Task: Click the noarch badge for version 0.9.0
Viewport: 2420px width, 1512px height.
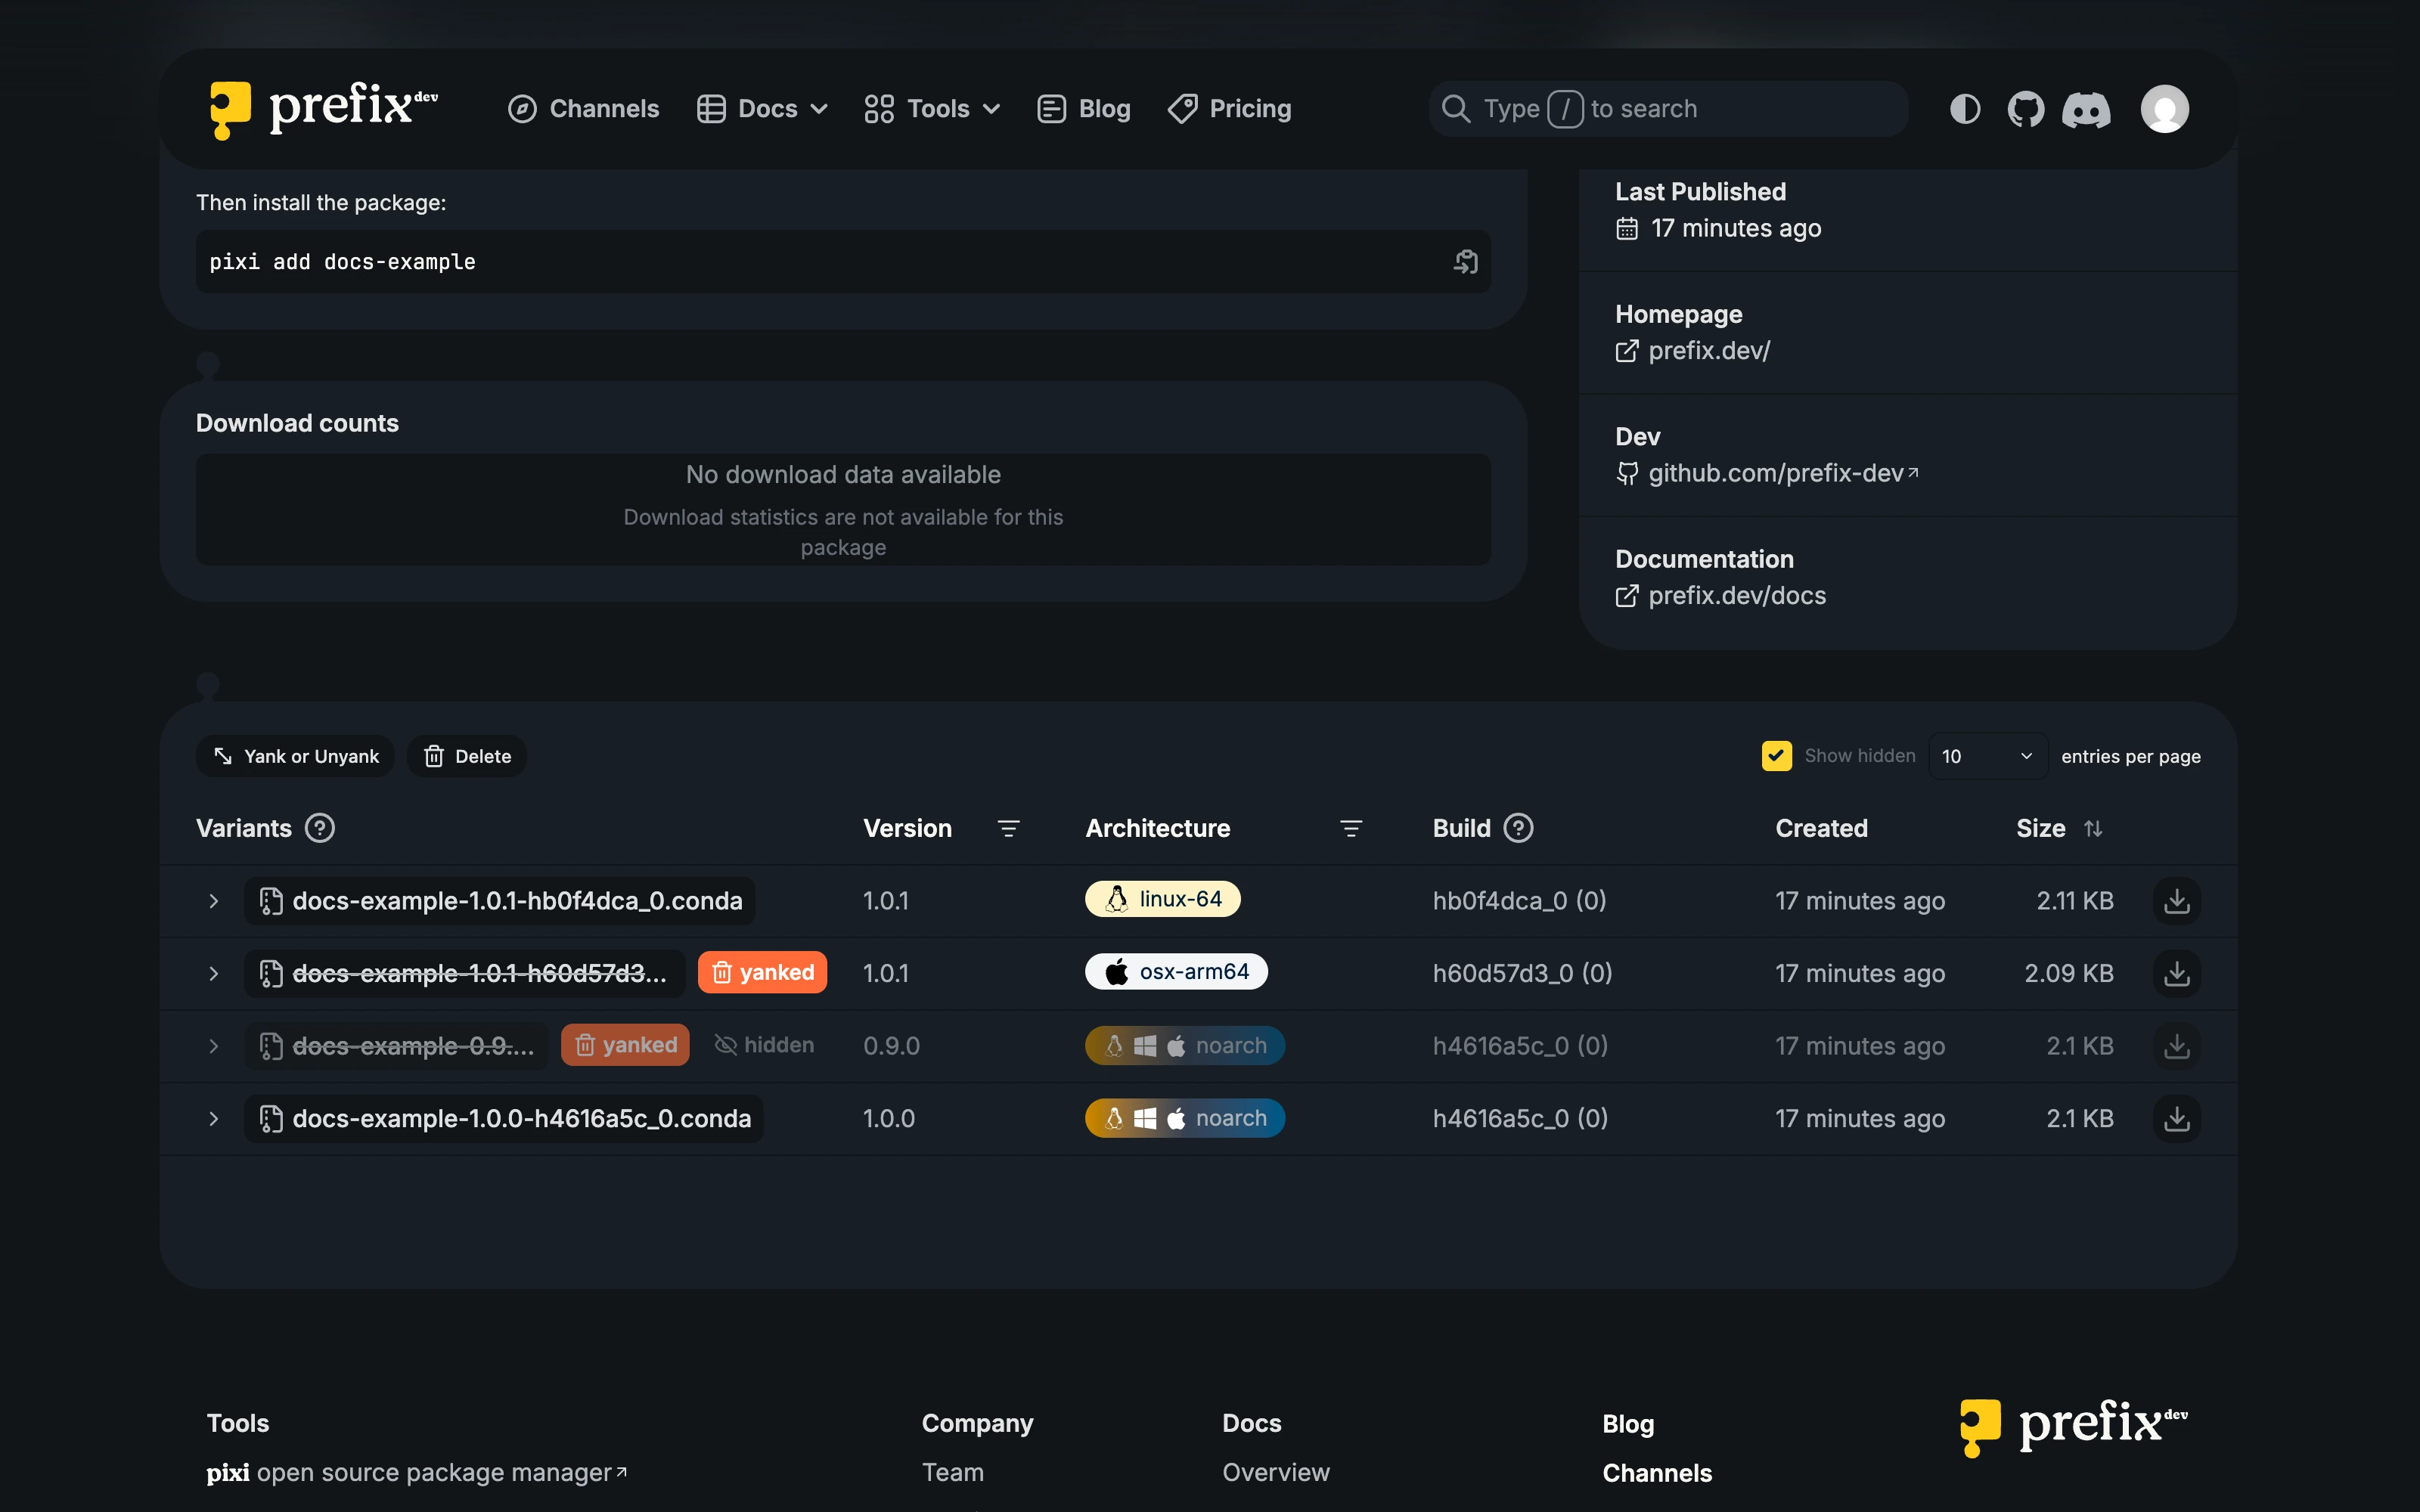Action: coord(1184,1046)
